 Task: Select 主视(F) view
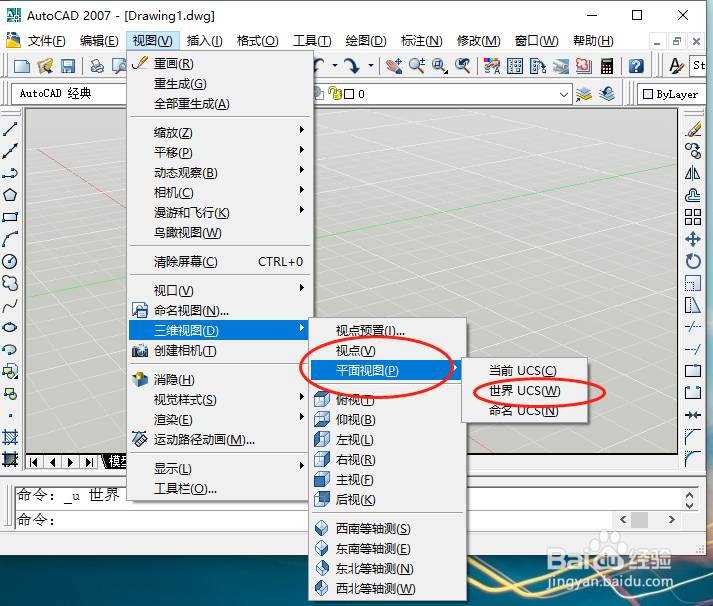387,479
